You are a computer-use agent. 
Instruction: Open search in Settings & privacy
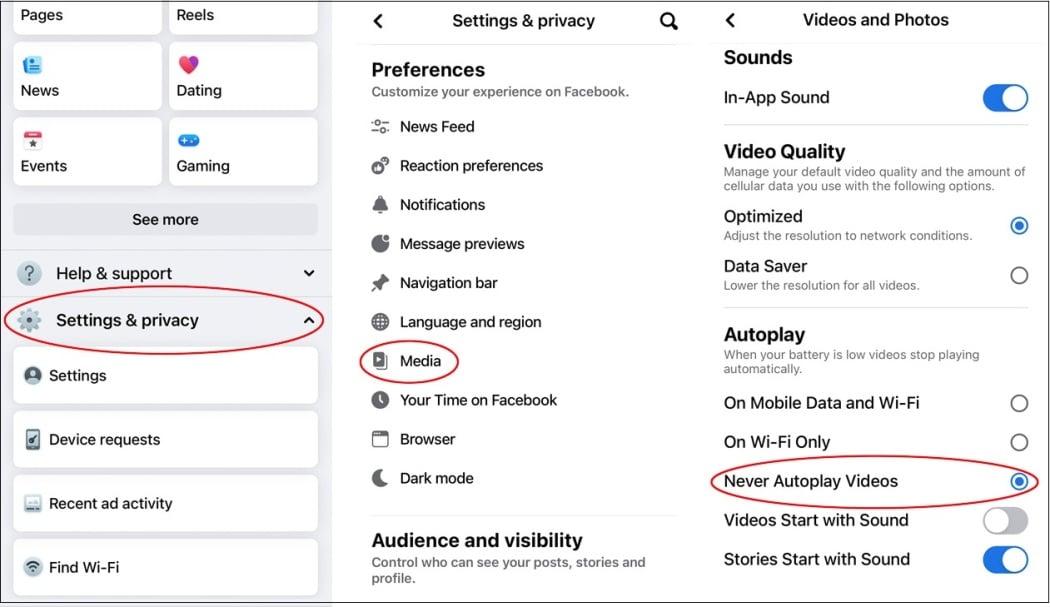click(668, 21)
